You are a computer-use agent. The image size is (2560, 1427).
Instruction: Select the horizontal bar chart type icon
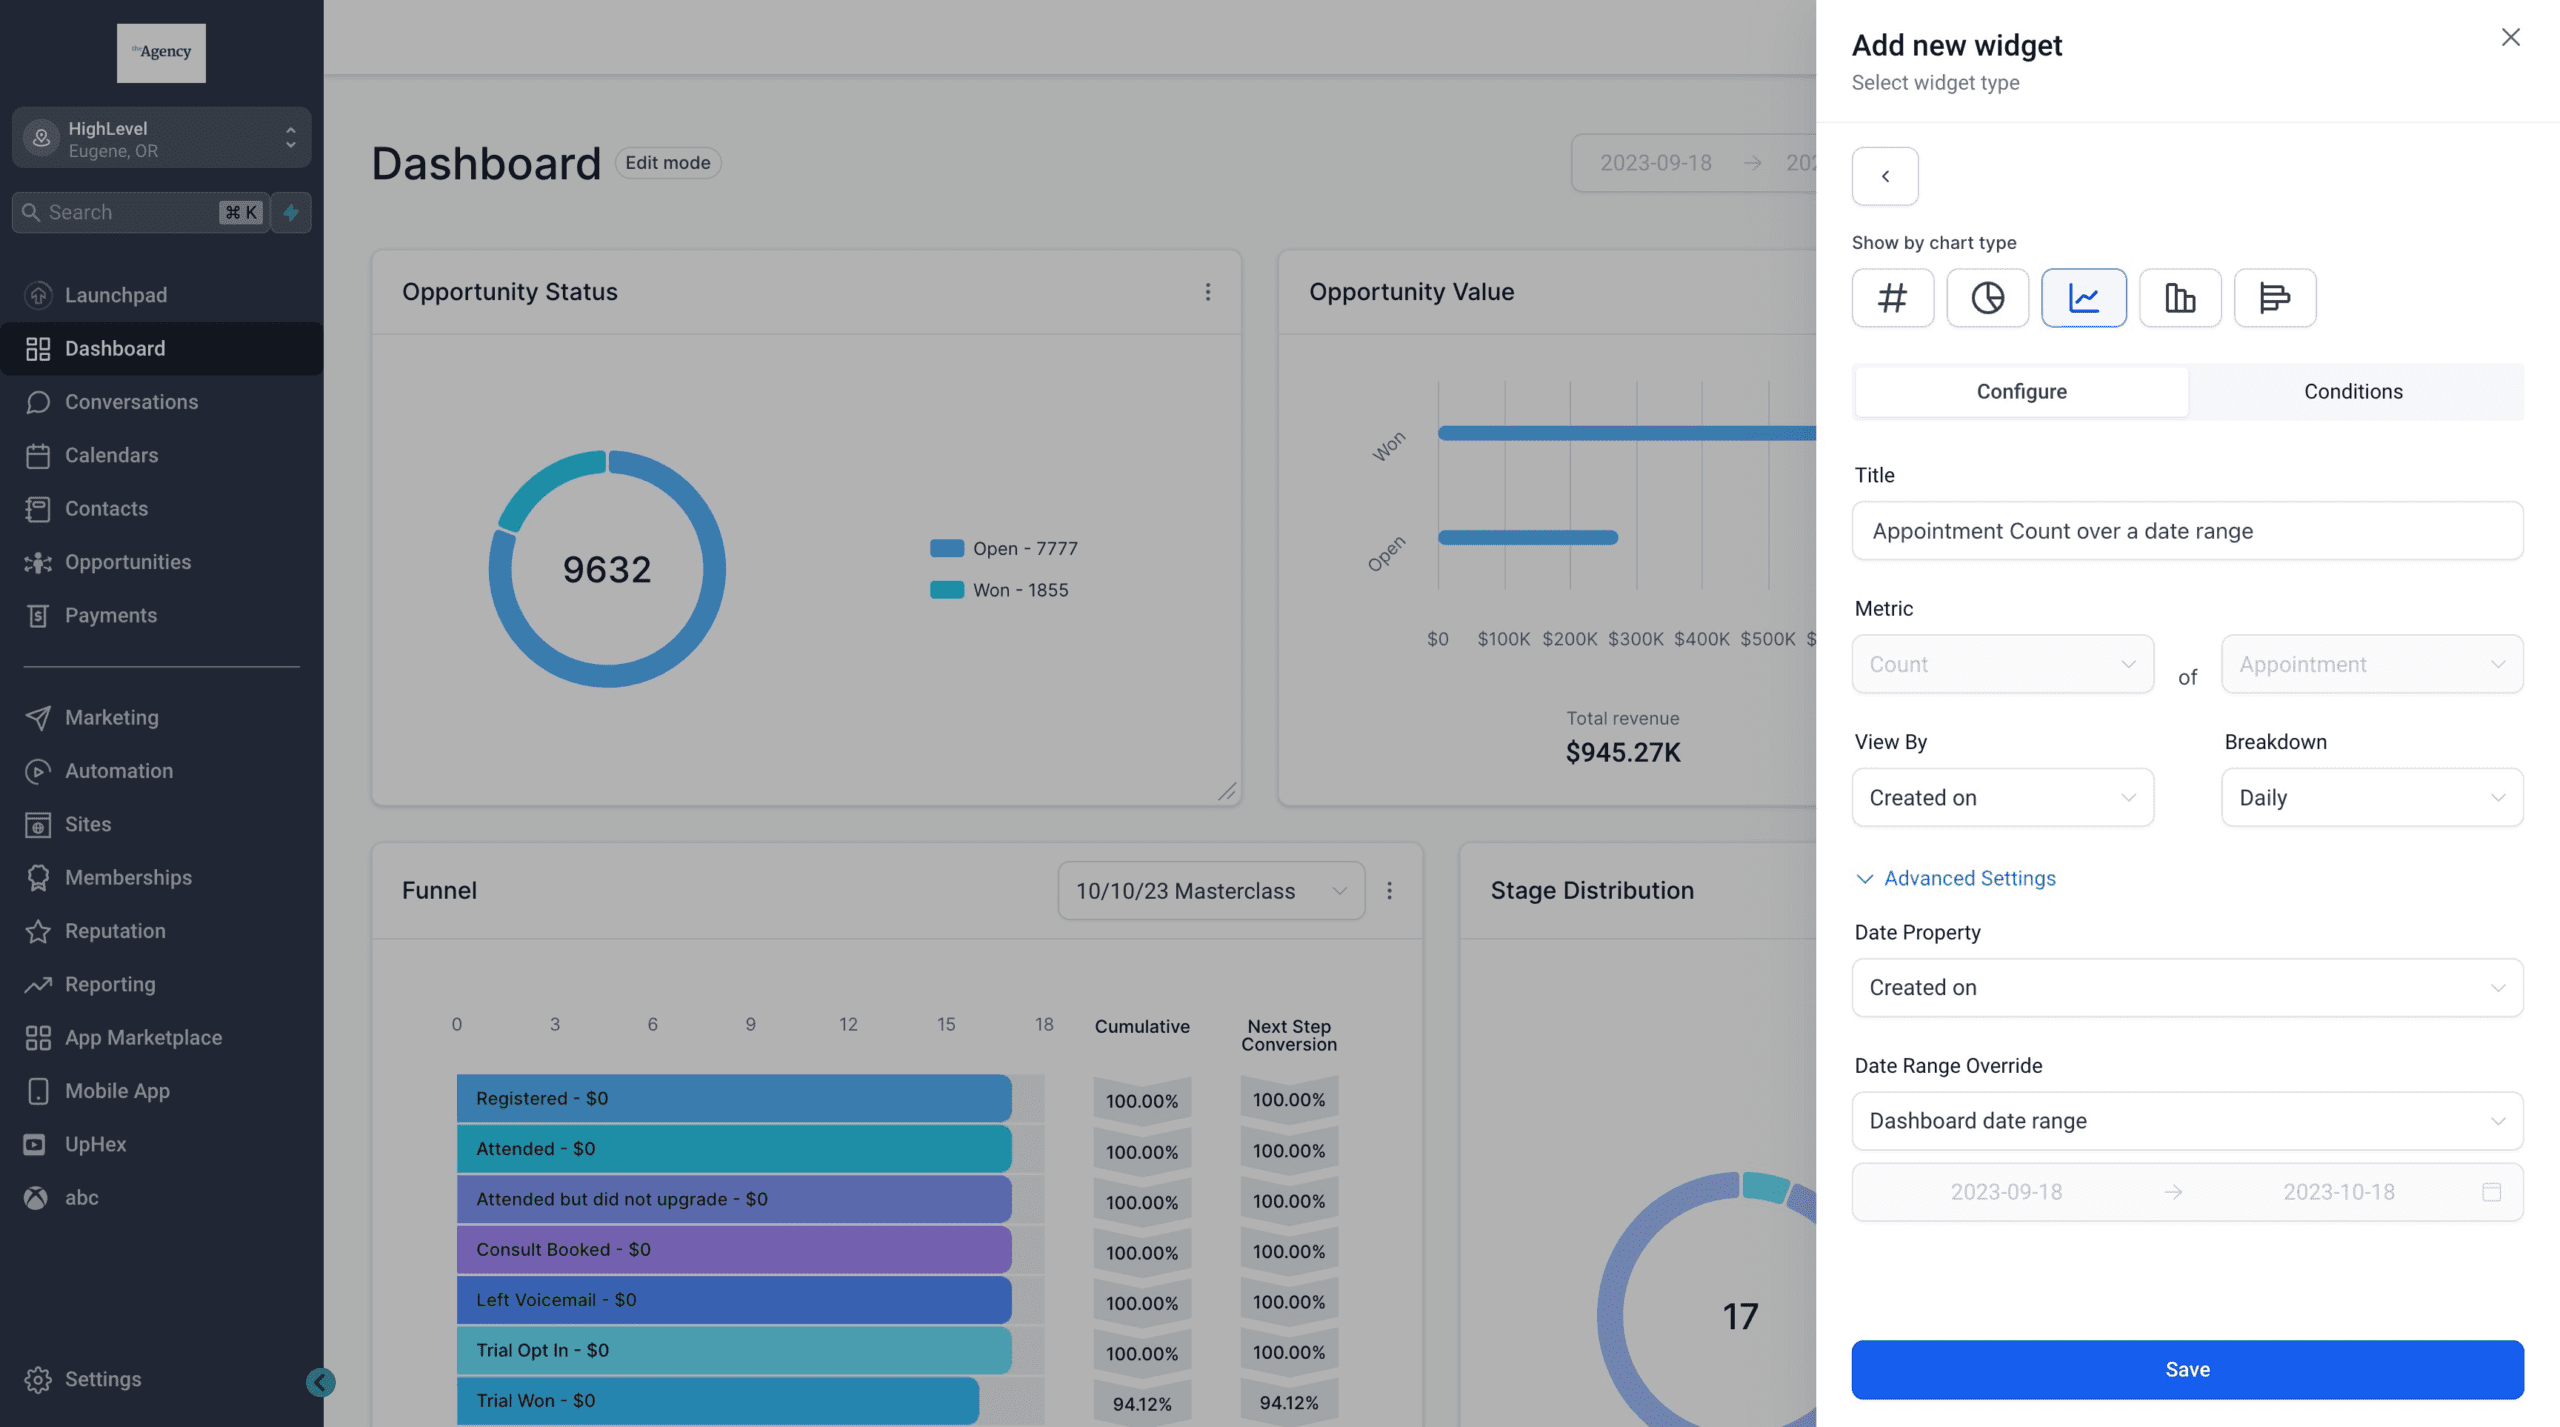tap(2275, 297)
